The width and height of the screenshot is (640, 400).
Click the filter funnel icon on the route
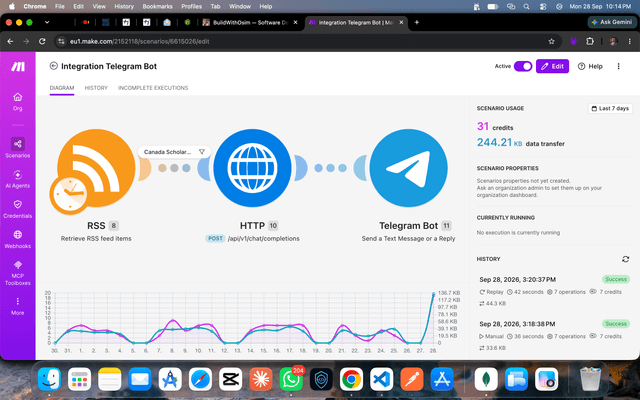[x=202, y=152]
